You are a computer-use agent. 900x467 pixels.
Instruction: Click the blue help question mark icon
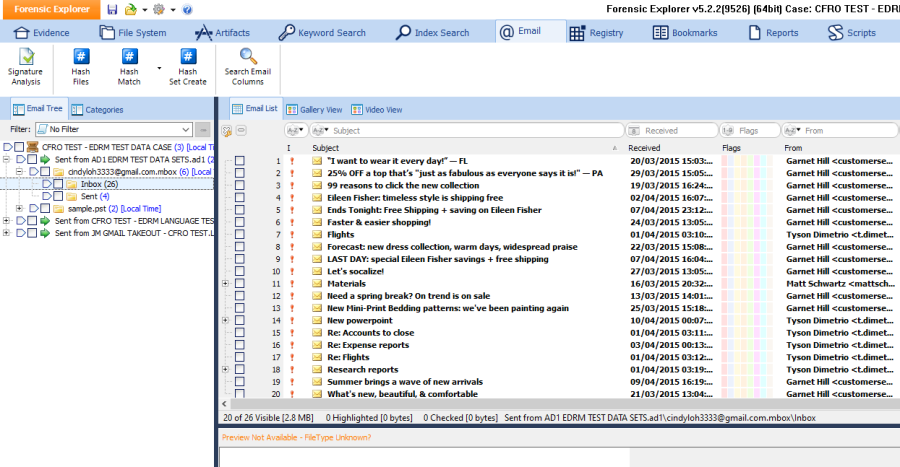[x=187, y=9]
